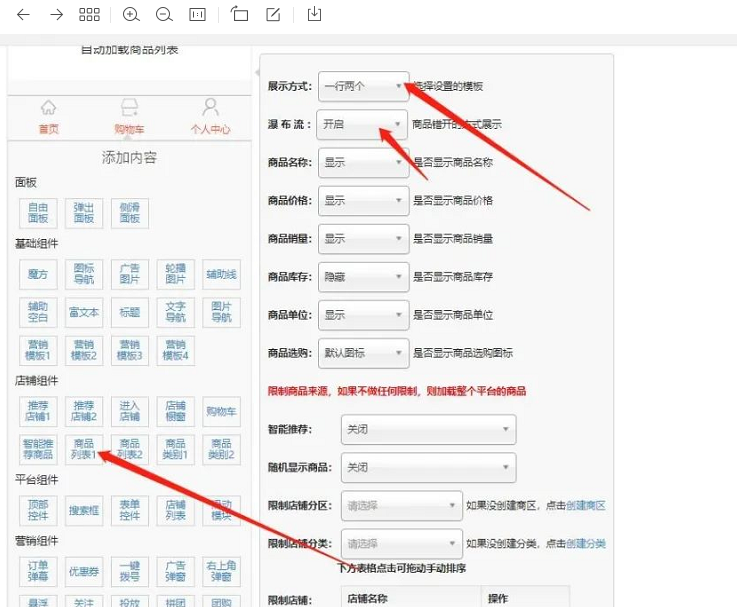Expand the 瀑布流 dropdown set to 开启
Image resolution: width=737 pixels, height=607 pixels.
click(363, 125)
